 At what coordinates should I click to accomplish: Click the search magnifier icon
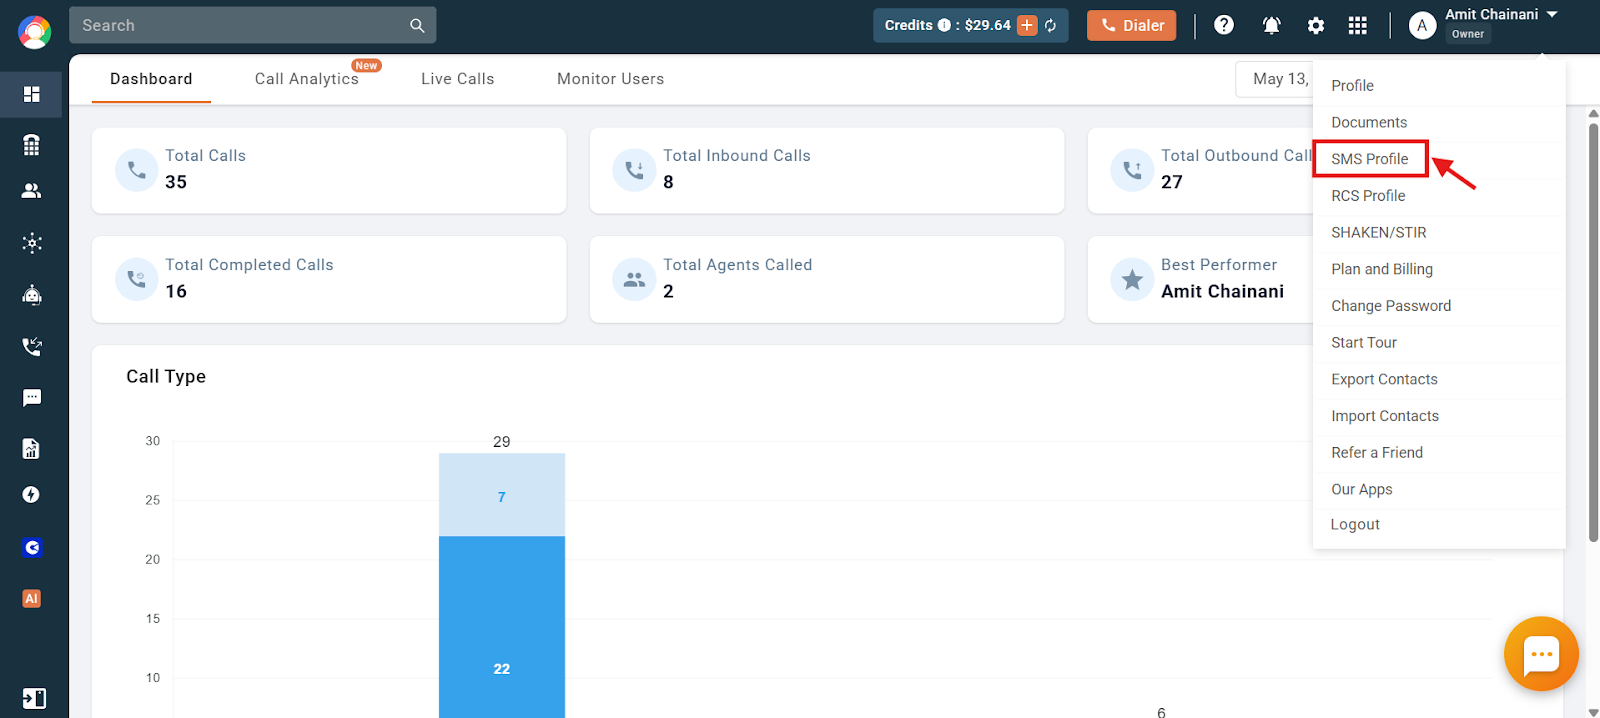(x=417, y=26)
